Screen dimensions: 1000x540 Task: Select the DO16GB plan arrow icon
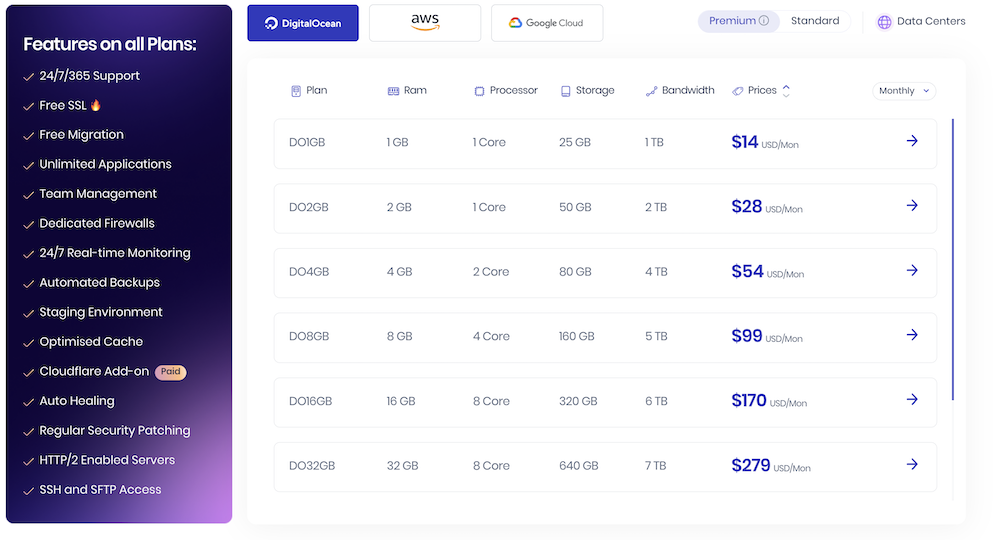[x=911, y=400]
